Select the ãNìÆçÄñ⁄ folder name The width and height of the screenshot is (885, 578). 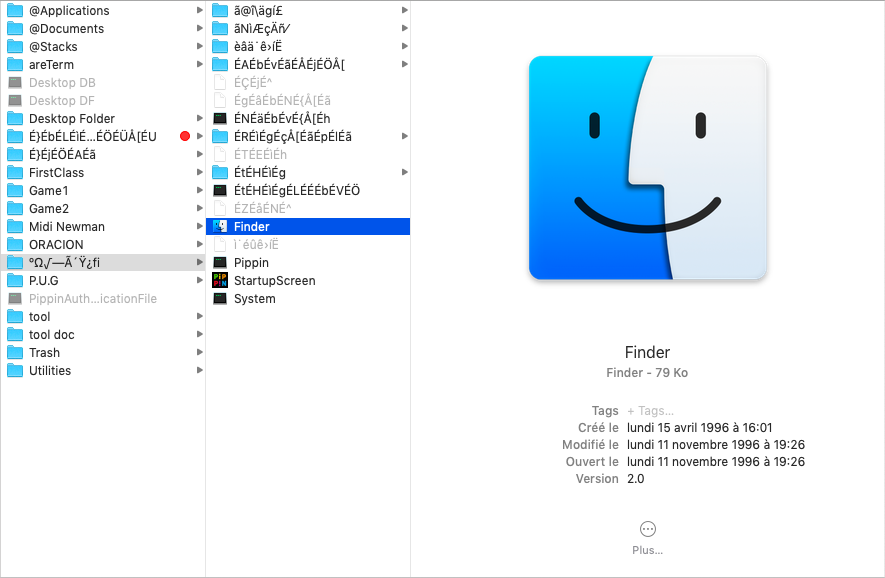tap(262, 28)
